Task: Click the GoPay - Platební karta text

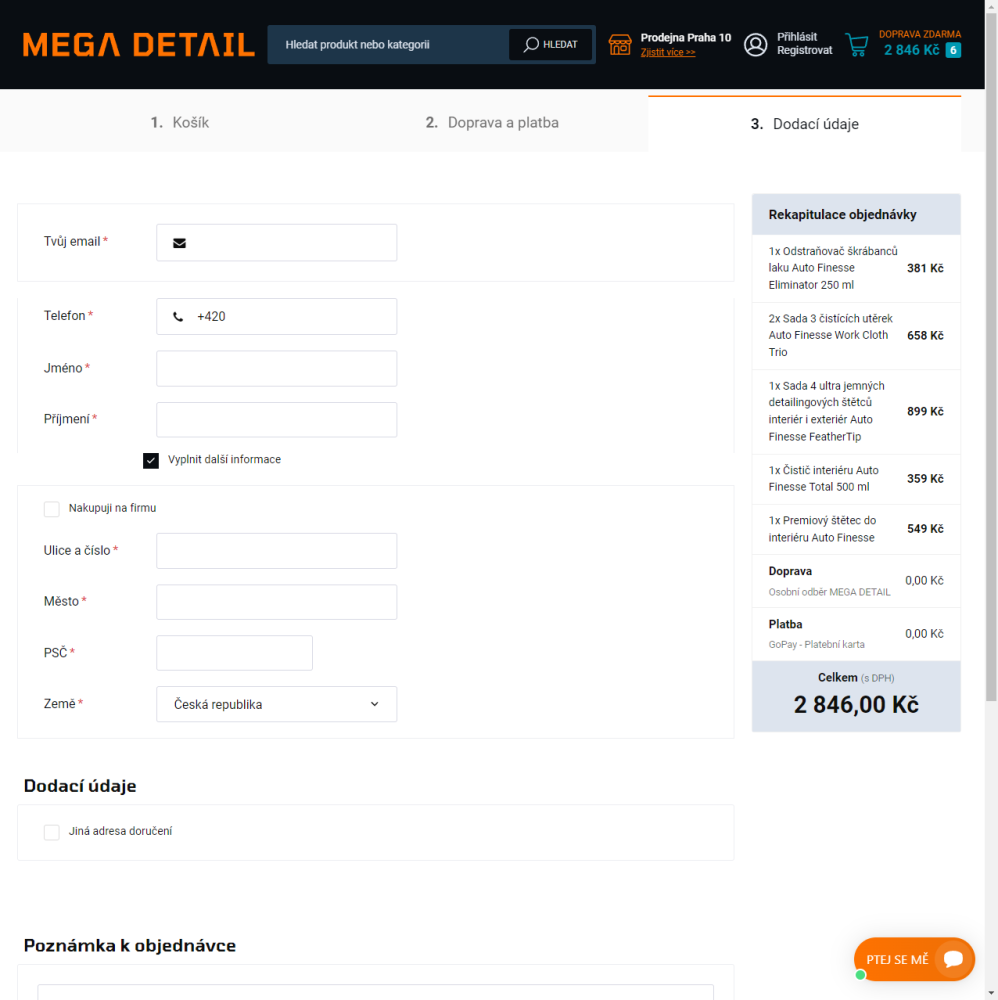Action: pyautogui.click(x=816, y=644)
